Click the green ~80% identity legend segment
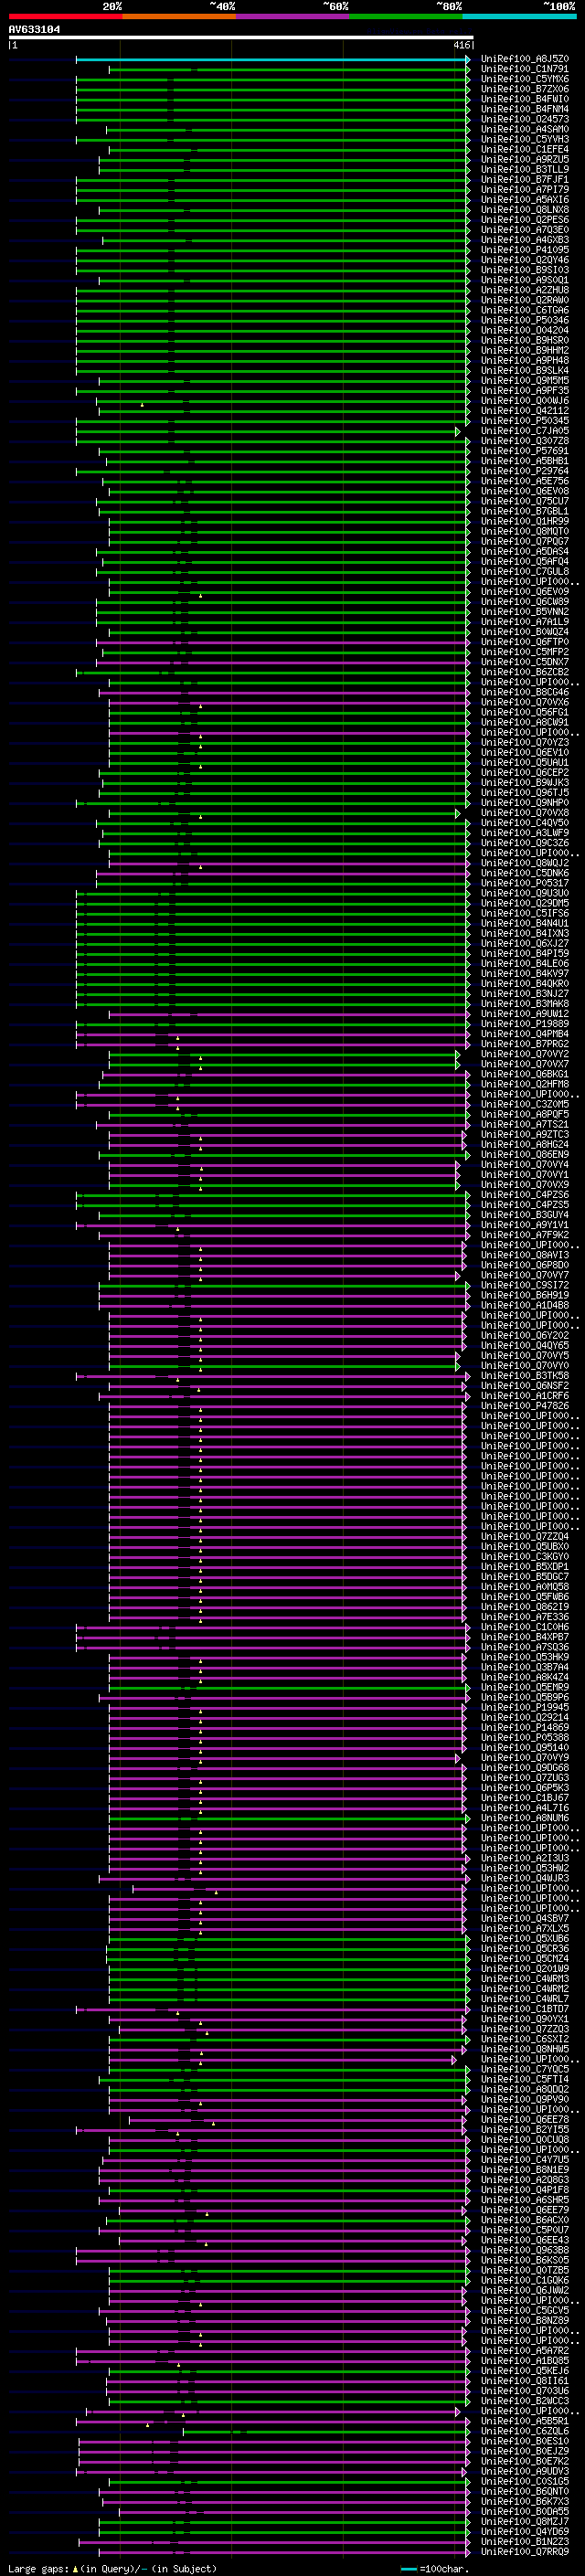 coord(406,16)
